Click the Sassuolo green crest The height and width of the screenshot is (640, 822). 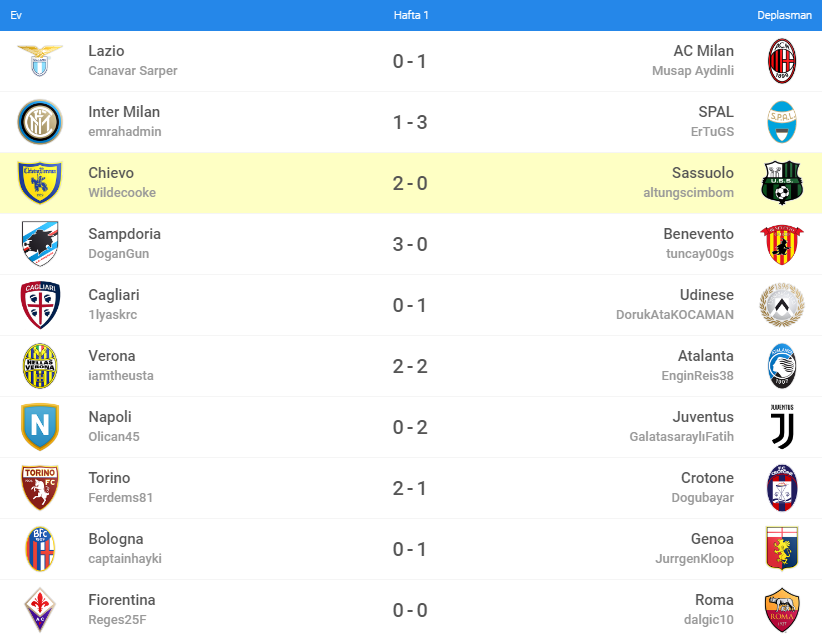[x=782, y=183]
